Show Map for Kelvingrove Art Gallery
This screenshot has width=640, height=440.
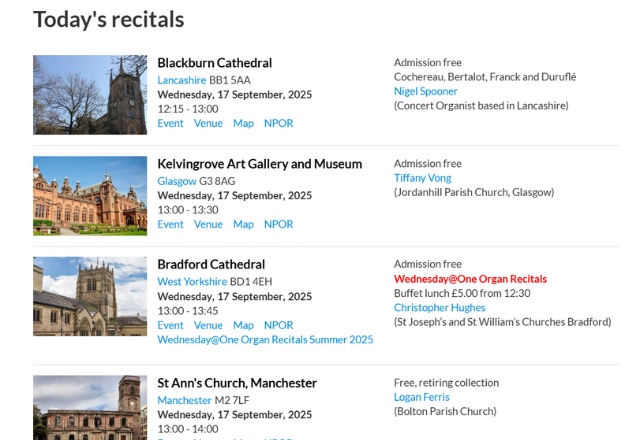(x=243, y=224)
